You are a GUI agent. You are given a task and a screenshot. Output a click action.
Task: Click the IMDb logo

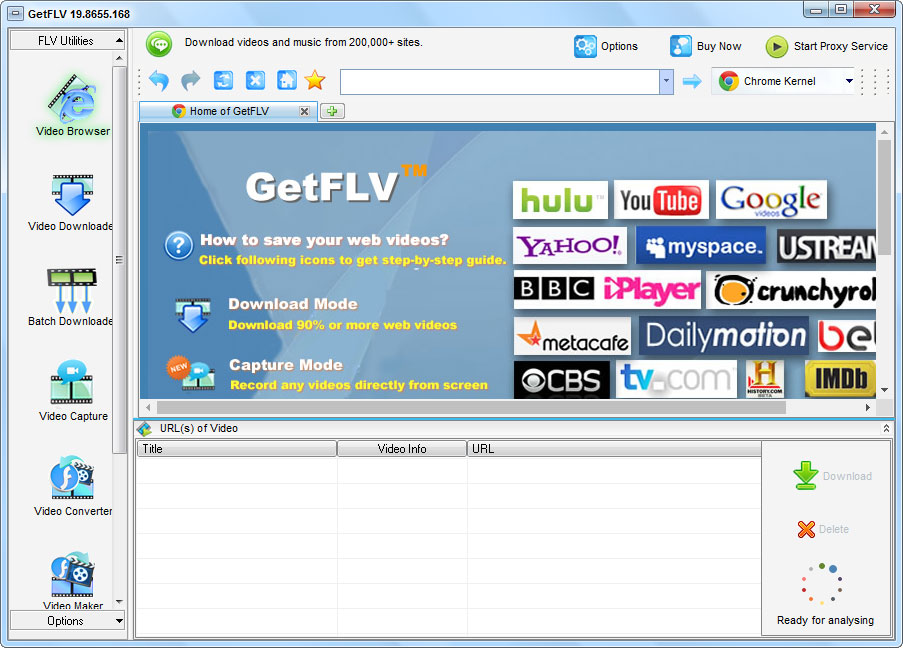click(x=840, y=379)
